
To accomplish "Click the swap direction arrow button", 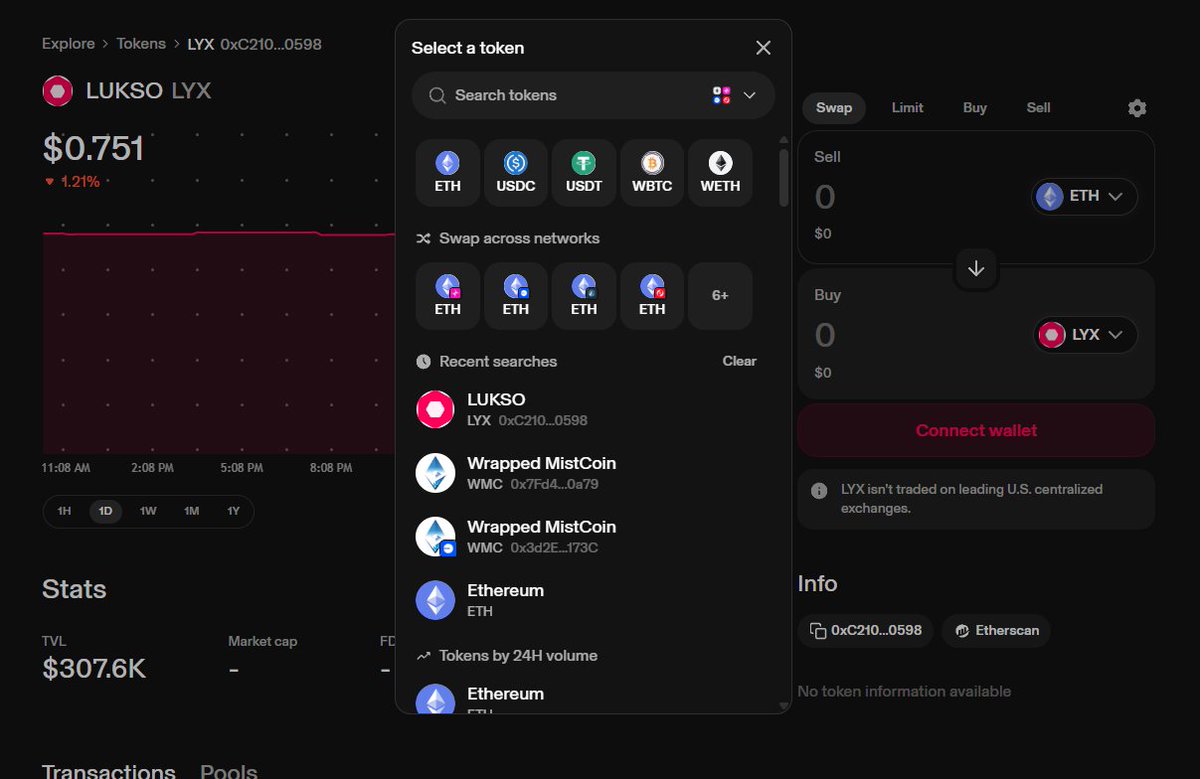I will coord(976,269).
